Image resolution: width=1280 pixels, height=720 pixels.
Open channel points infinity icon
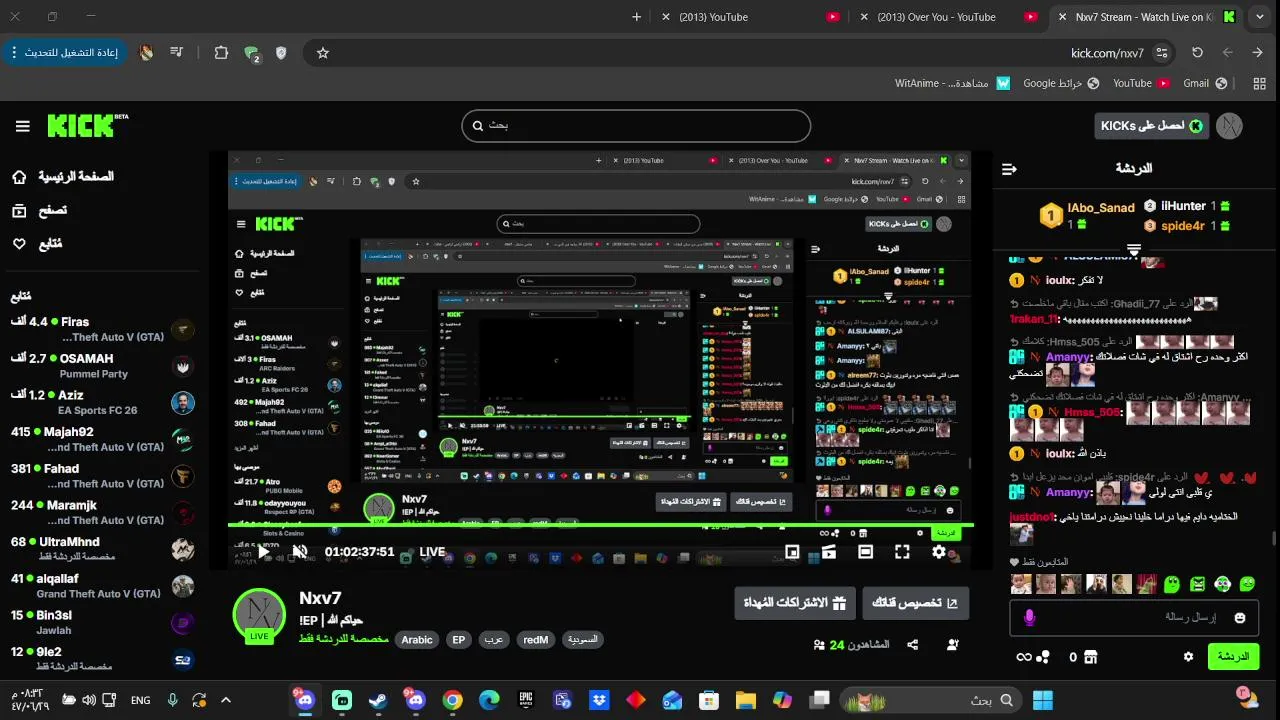point(1023,657)
